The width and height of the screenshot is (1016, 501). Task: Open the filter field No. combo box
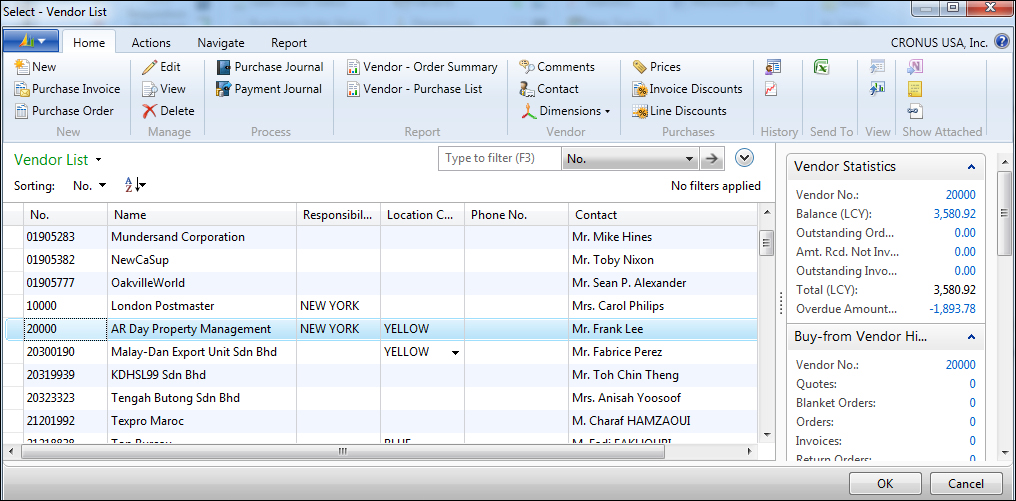tap(630, 159)
